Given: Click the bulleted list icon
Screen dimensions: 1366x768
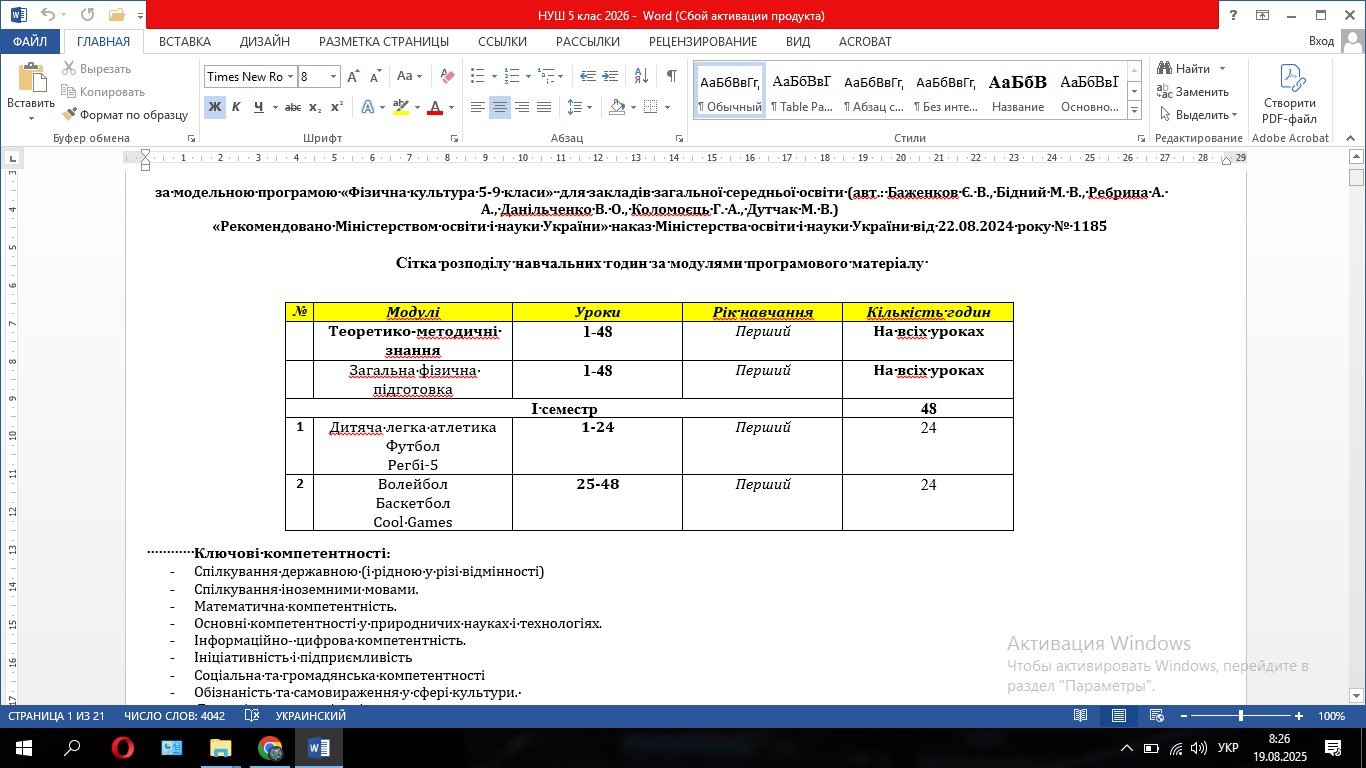Looking at the screenshot, I should [x=477, y=77].
